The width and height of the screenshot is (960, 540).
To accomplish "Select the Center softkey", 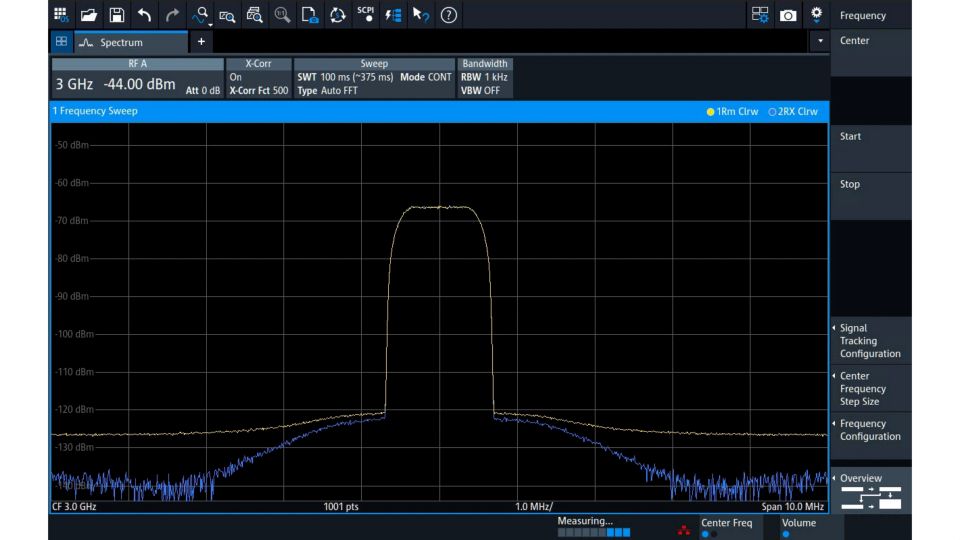I will point(871,53).
